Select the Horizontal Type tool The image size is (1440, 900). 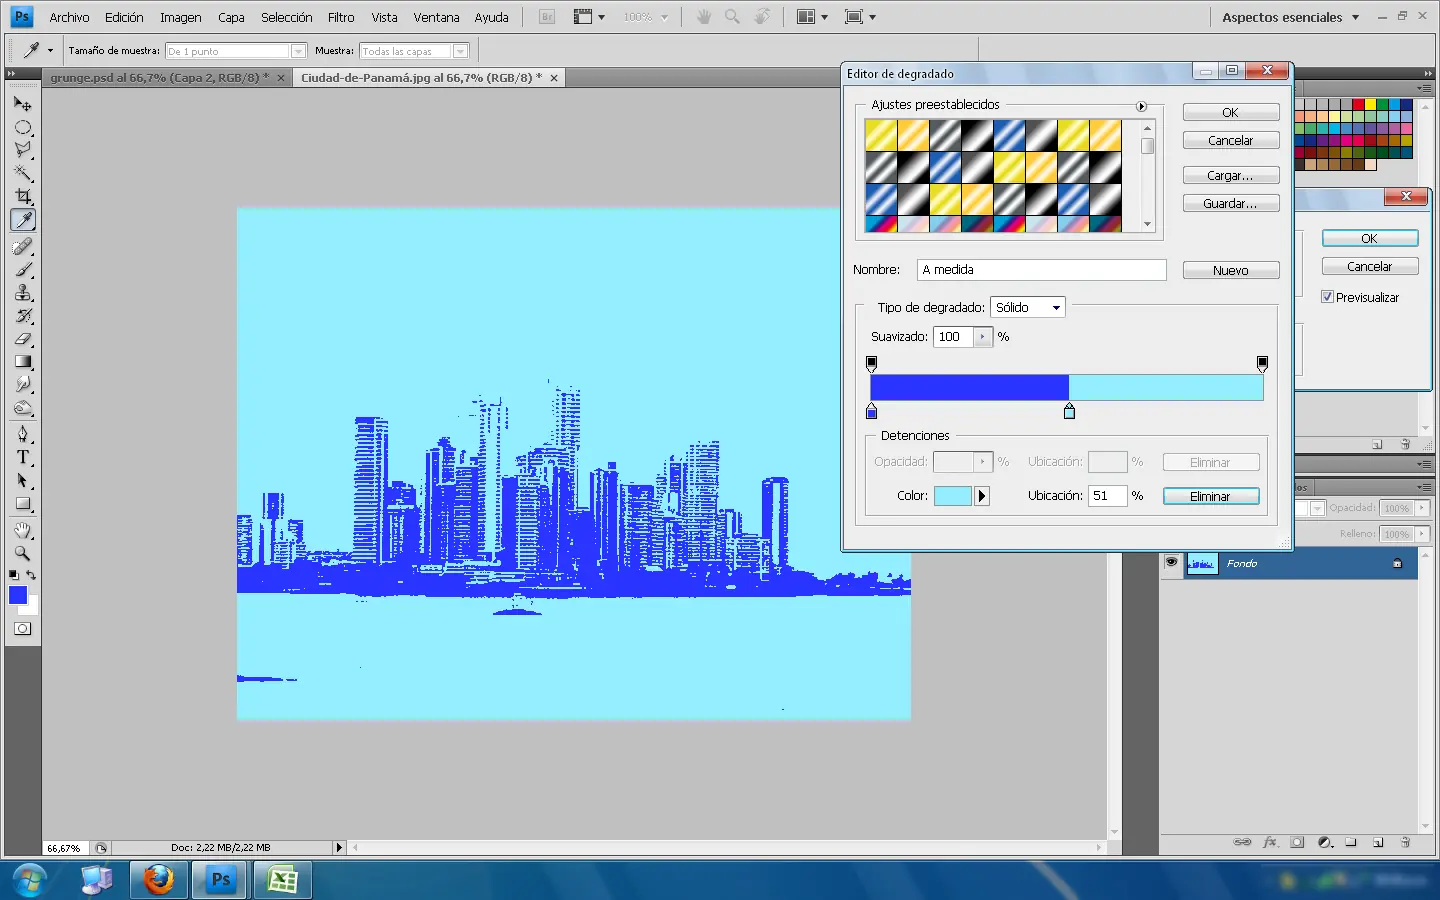[x=22, y=457]
